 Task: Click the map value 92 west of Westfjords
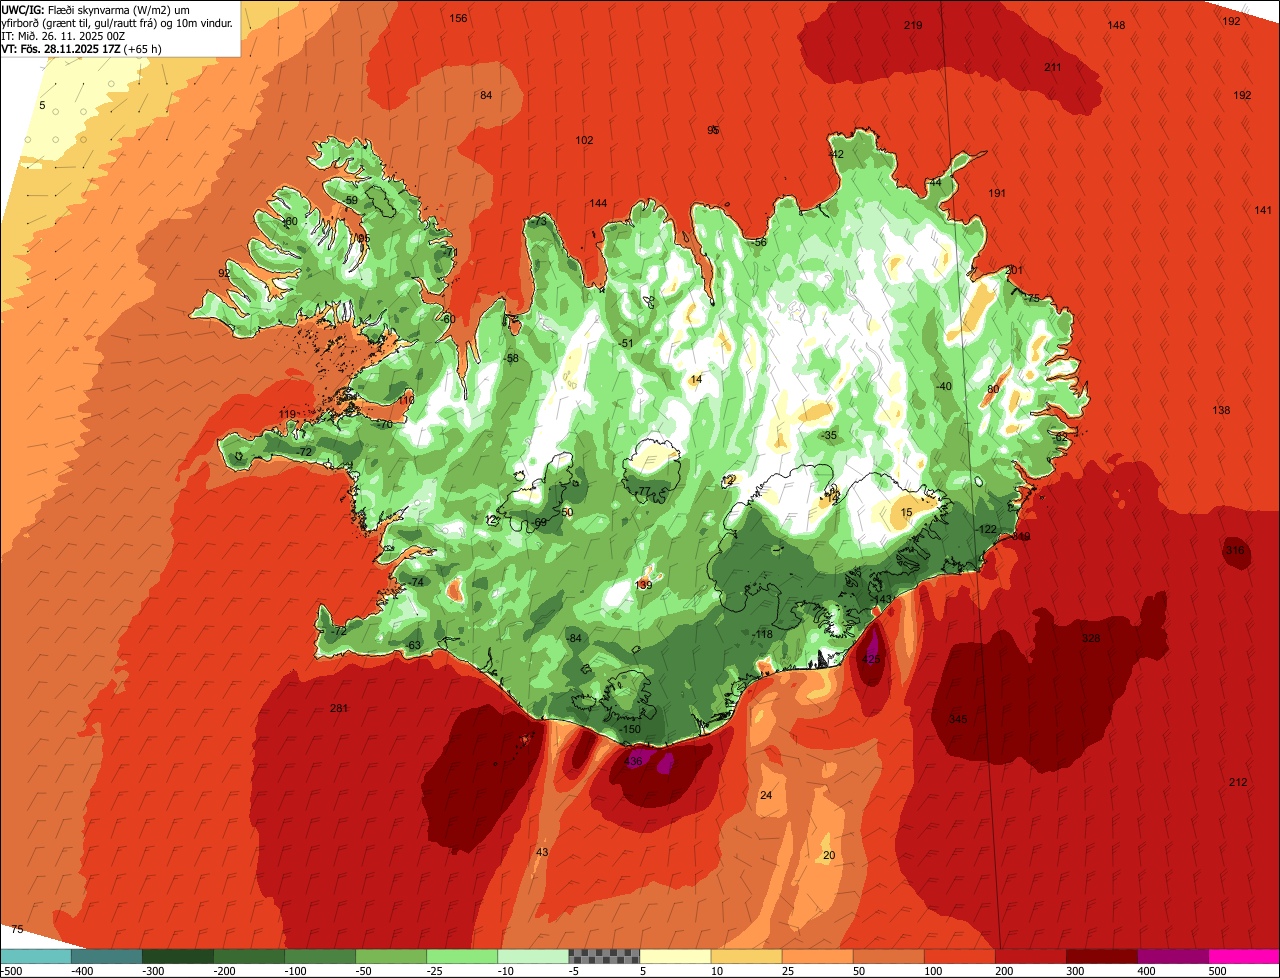pos(225,274)
